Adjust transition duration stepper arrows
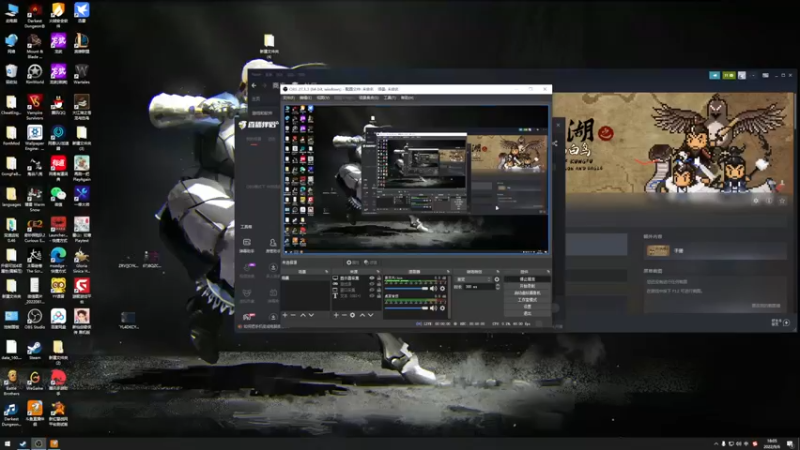 click(x=498, y=287)
